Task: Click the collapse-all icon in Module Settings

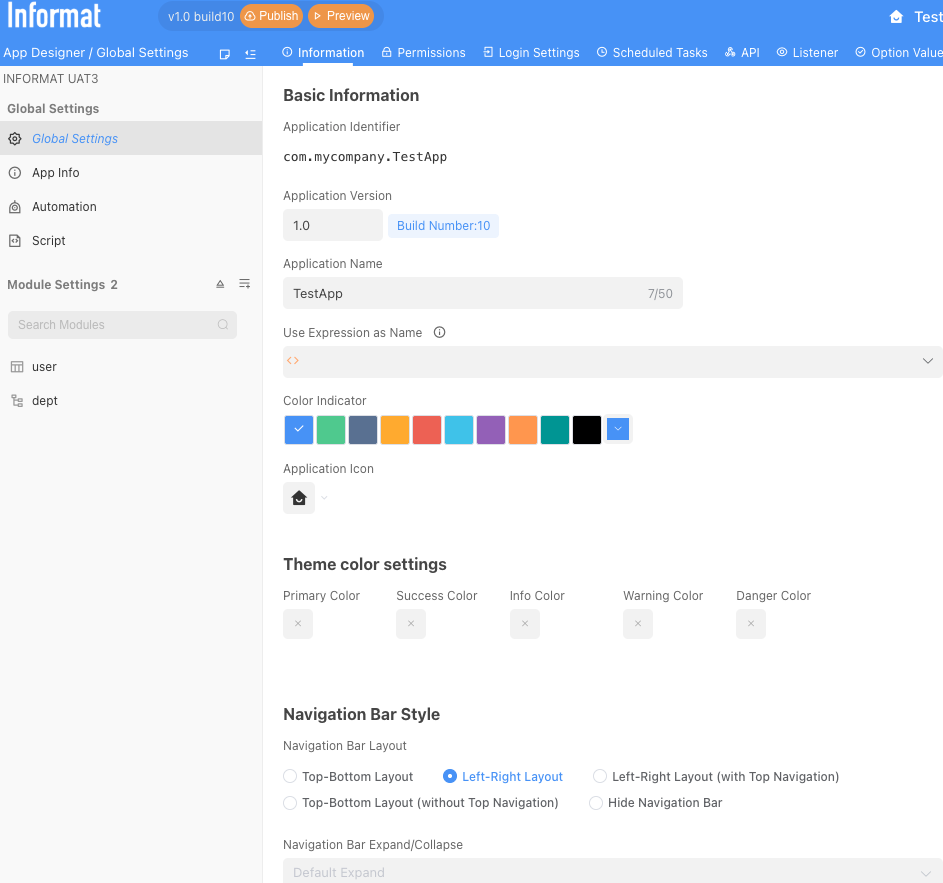Action: (220, 285)
